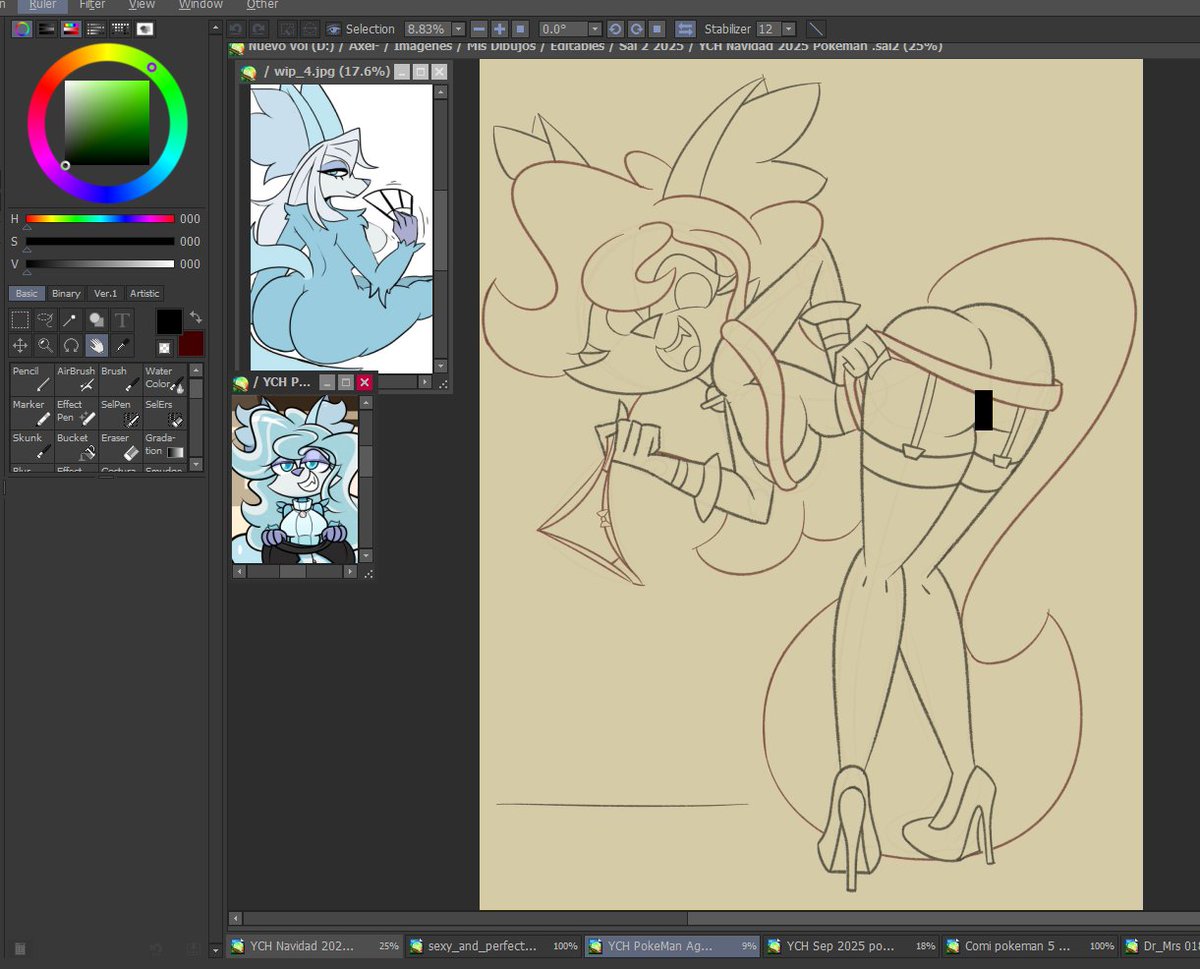Image resolution: width=1200 pixels, height=969 pixels.
Task: Switch to the Binary brush tab
Action: coord(66,293)
